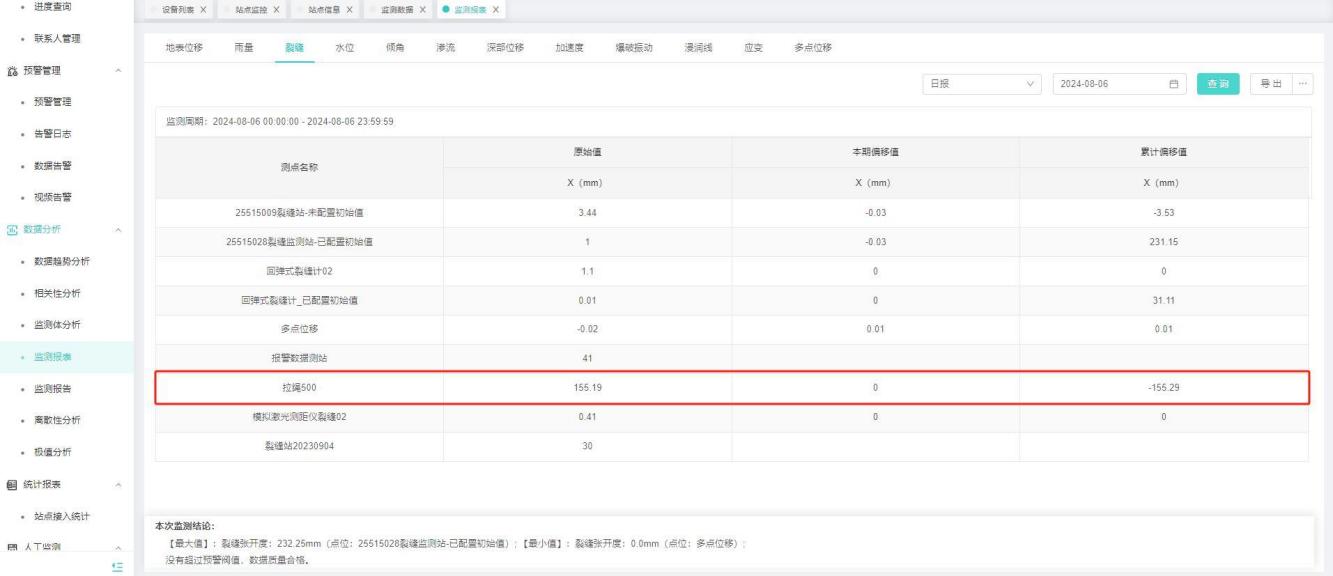Close the 监测数据 tab
The image size is (1333, 576).
click(422, 10)
